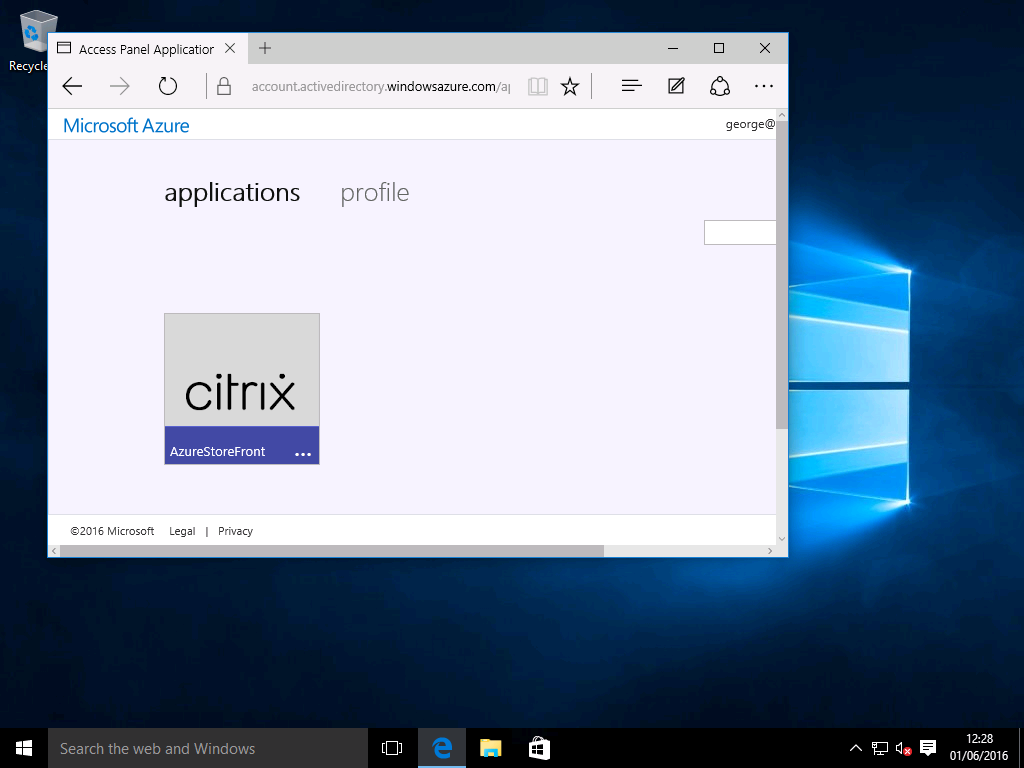Add page to favorites star icon

(570, 87)
